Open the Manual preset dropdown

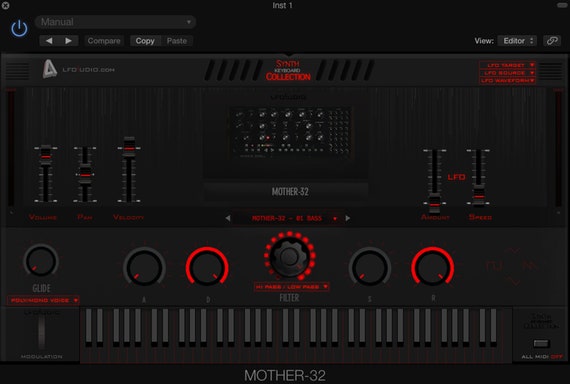[115, 22]
